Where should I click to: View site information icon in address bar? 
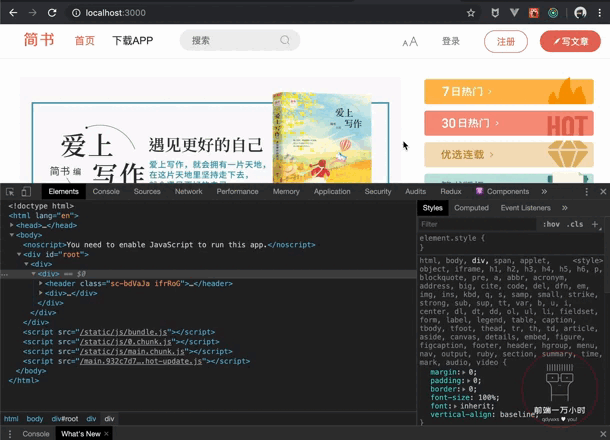[x=76, y=13]
